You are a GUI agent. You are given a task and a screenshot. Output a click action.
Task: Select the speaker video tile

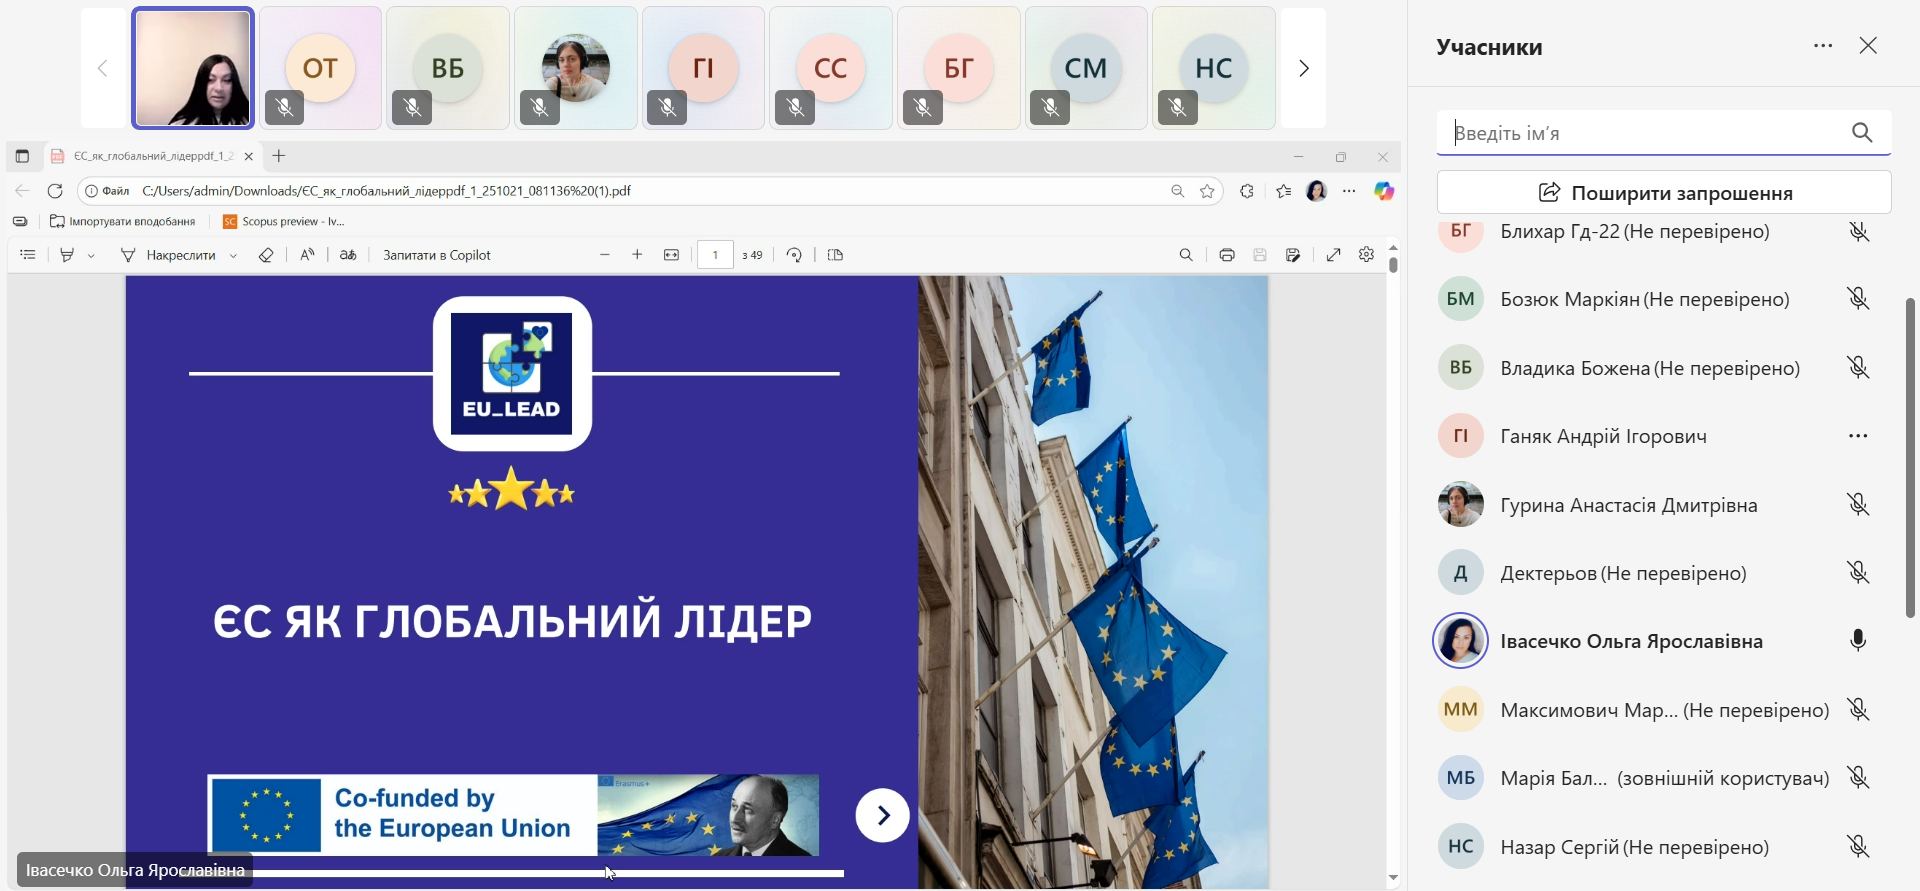pos(193,68)
